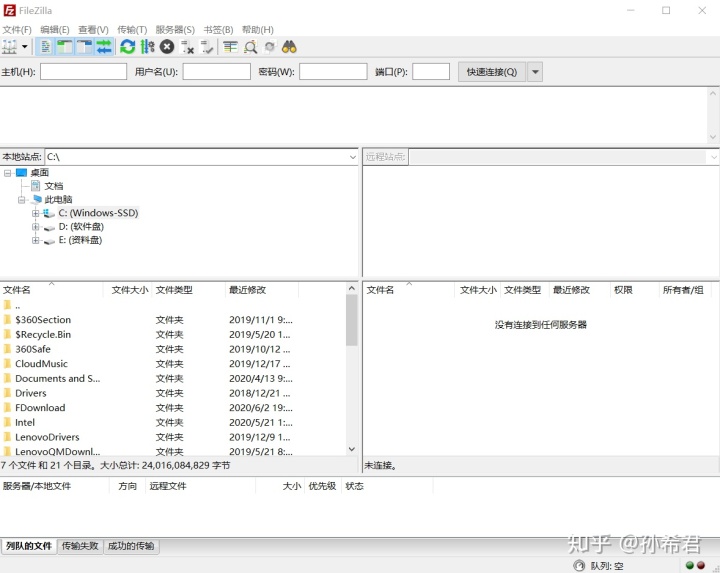The image size is (720, 573).
Task: Select the E: (资料盘) drive label
Action: (80, 240)
